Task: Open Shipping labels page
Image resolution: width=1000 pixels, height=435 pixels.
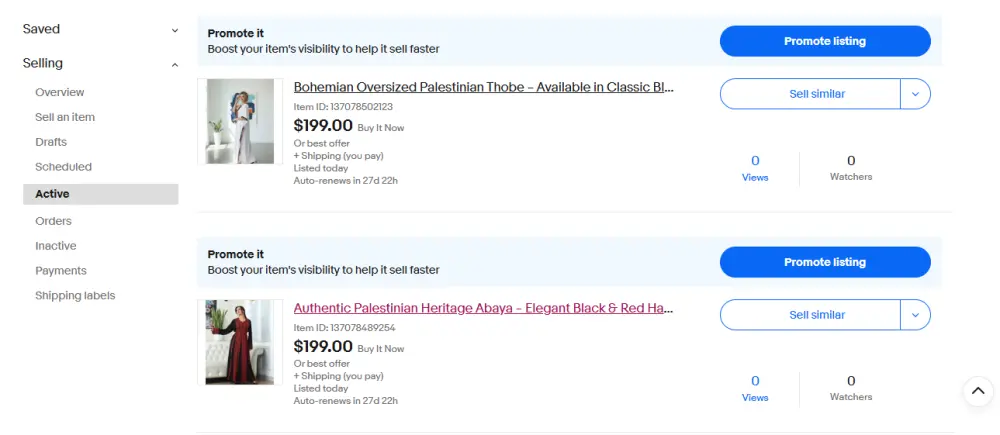Action: (75, 296)
